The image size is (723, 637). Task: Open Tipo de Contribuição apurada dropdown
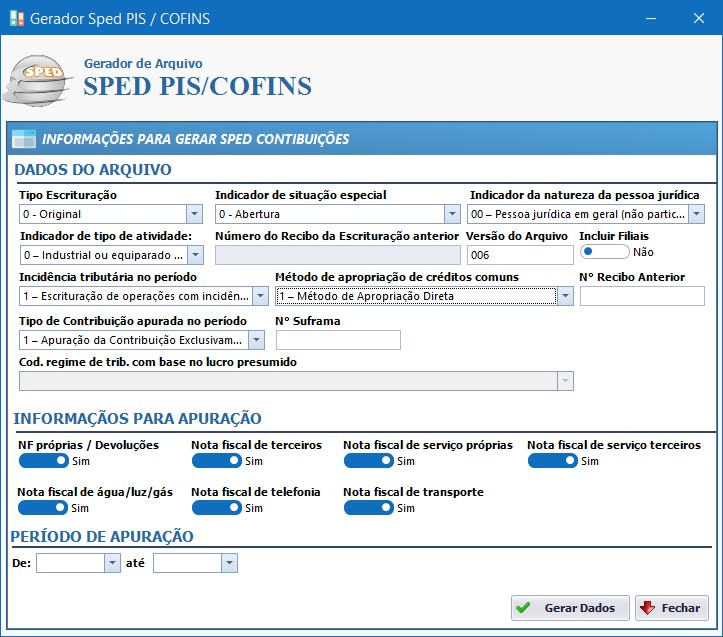[x=256, y=340]
